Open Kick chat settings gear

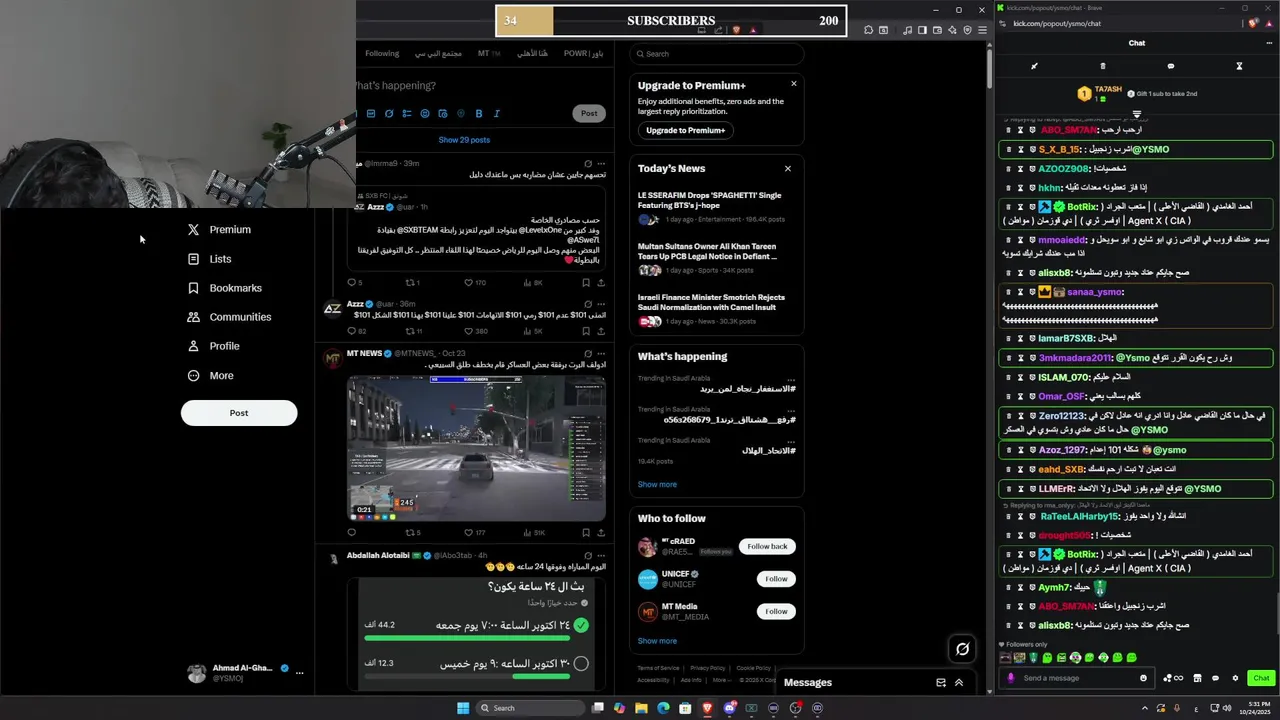(x=1235, y=678)
